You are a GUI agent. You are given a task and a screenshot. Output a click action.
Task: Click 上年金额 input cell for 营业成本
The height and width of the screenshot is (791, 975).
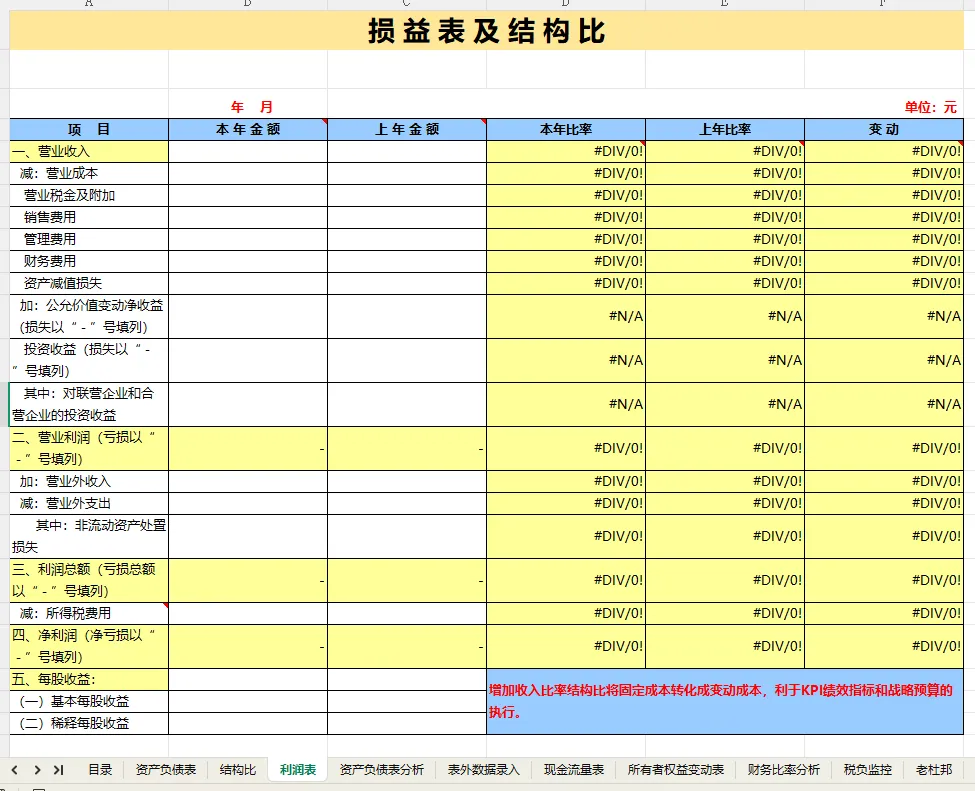[407, 173]
